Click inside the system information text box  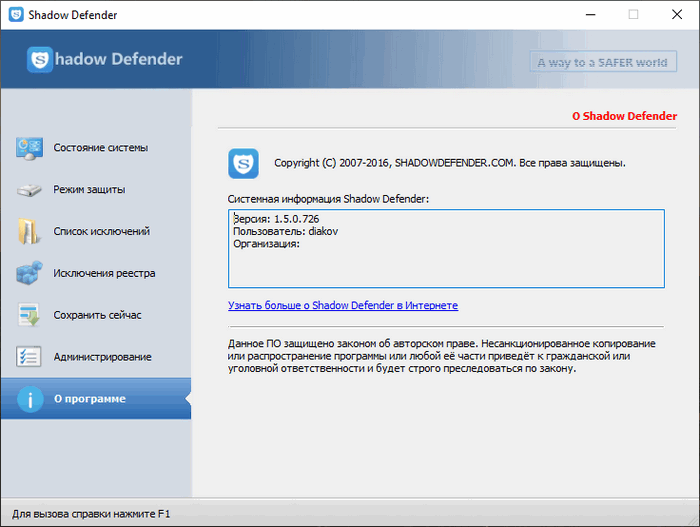click(446, 248)
